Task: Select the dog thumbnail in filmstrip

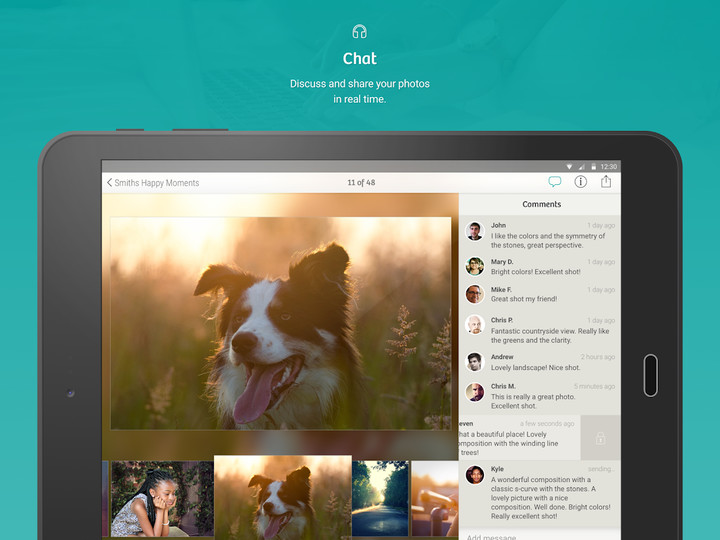Action: [283, 497]
